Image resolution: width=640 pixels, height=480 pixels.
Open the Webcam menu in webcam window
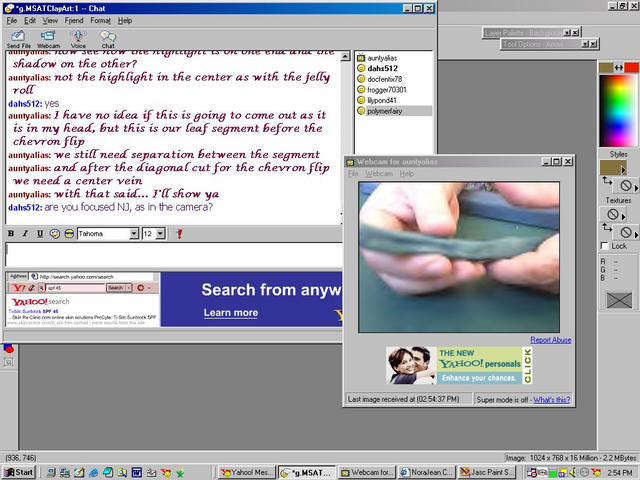tap(378, 173)
